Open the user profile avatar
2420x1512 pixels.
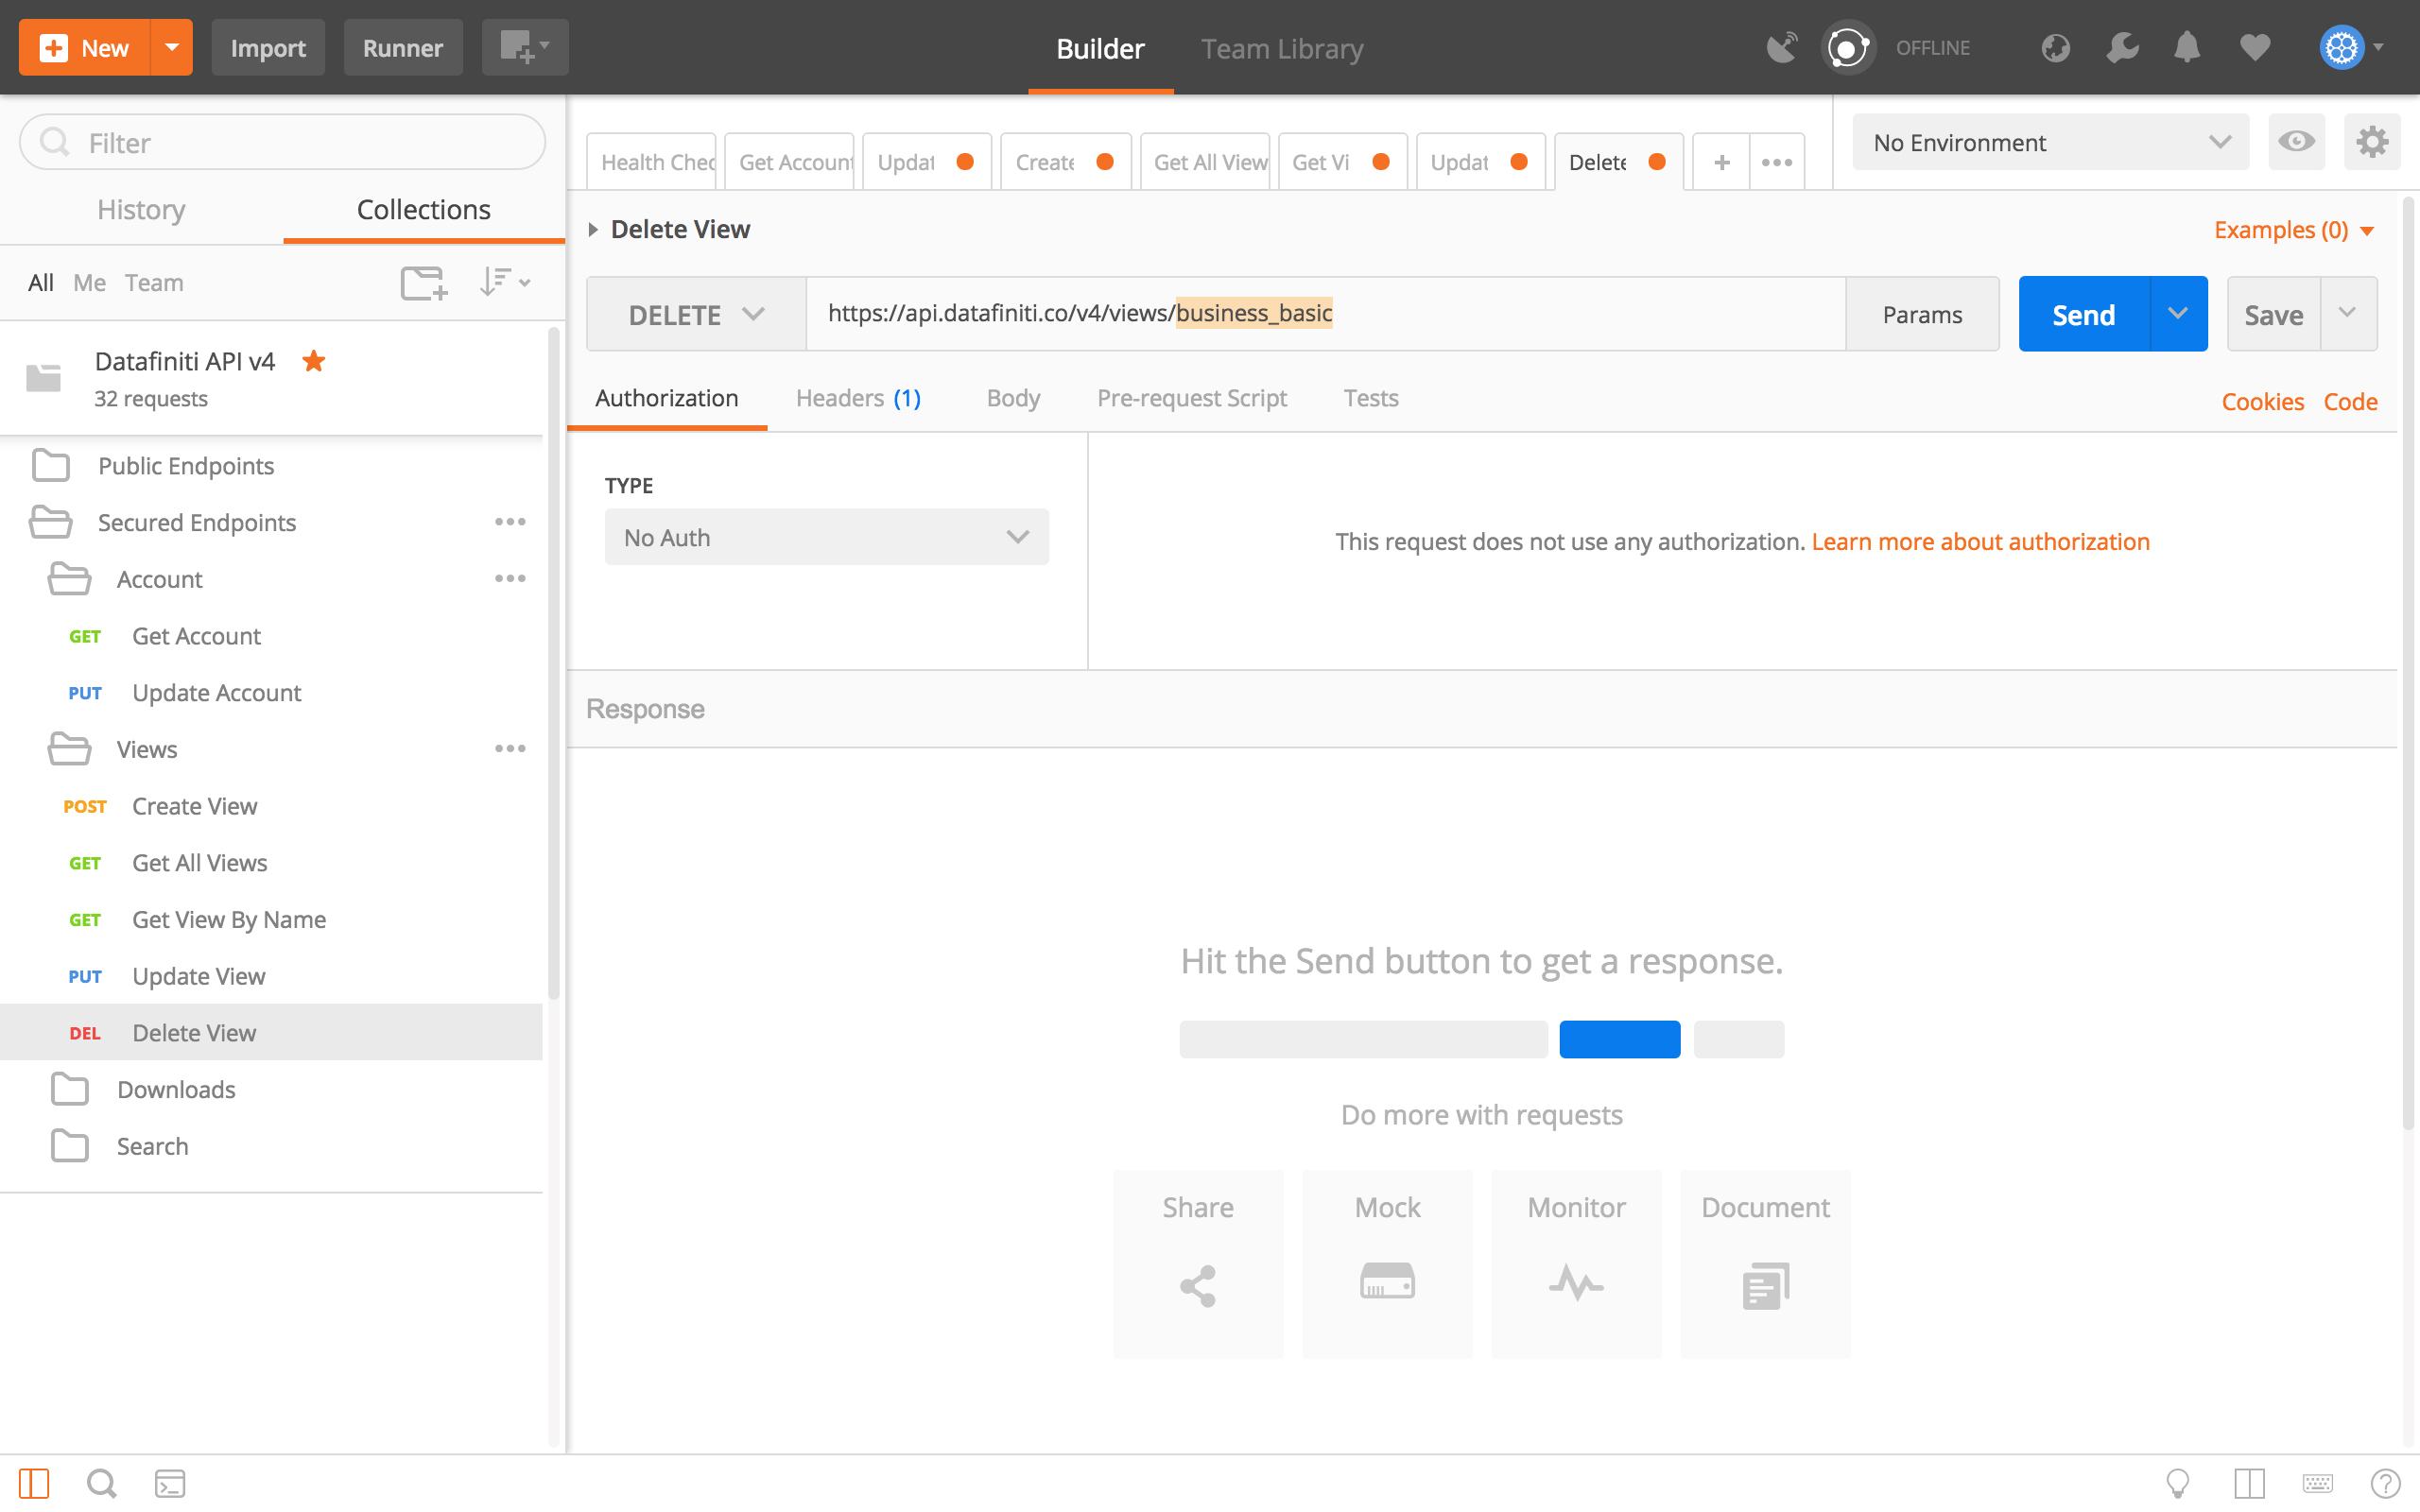2341,47
